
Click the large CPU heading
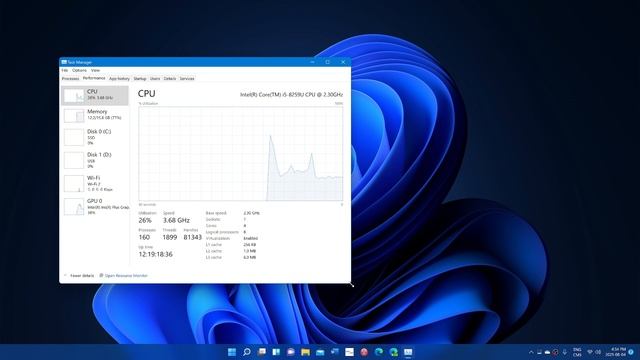(x=147, y=93)
